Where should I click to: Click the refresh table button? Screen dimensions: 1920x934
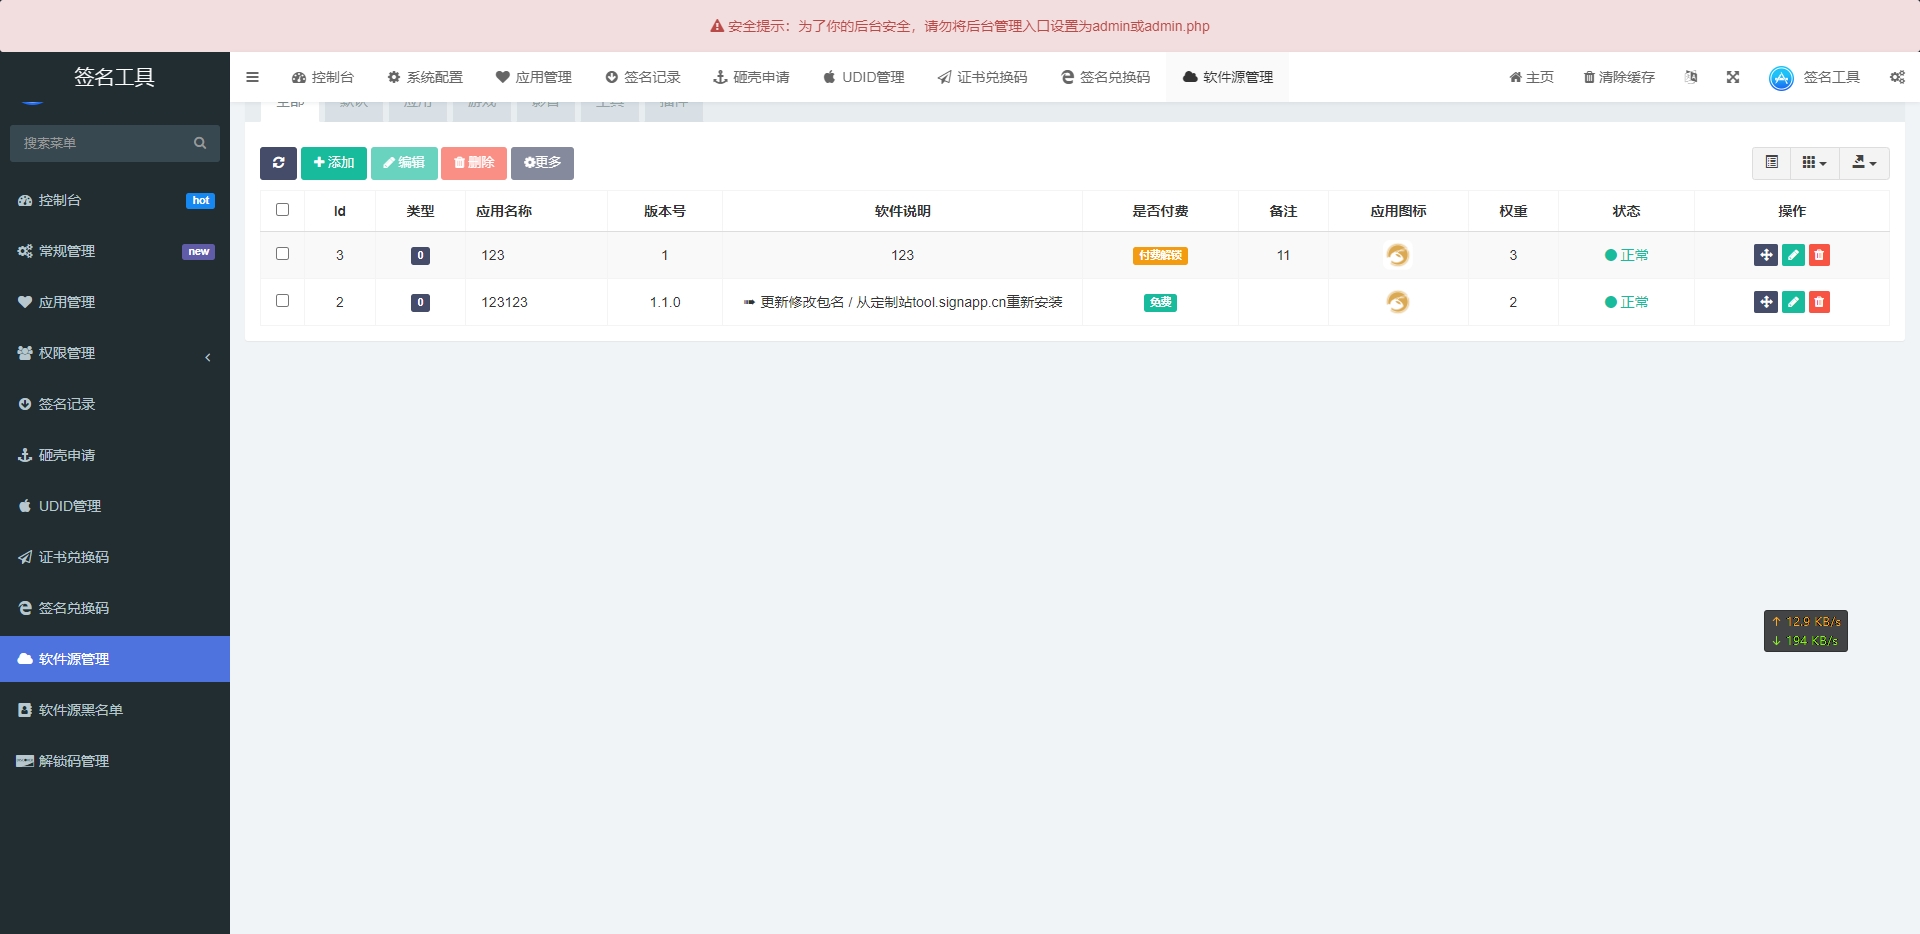click(278, 163)
